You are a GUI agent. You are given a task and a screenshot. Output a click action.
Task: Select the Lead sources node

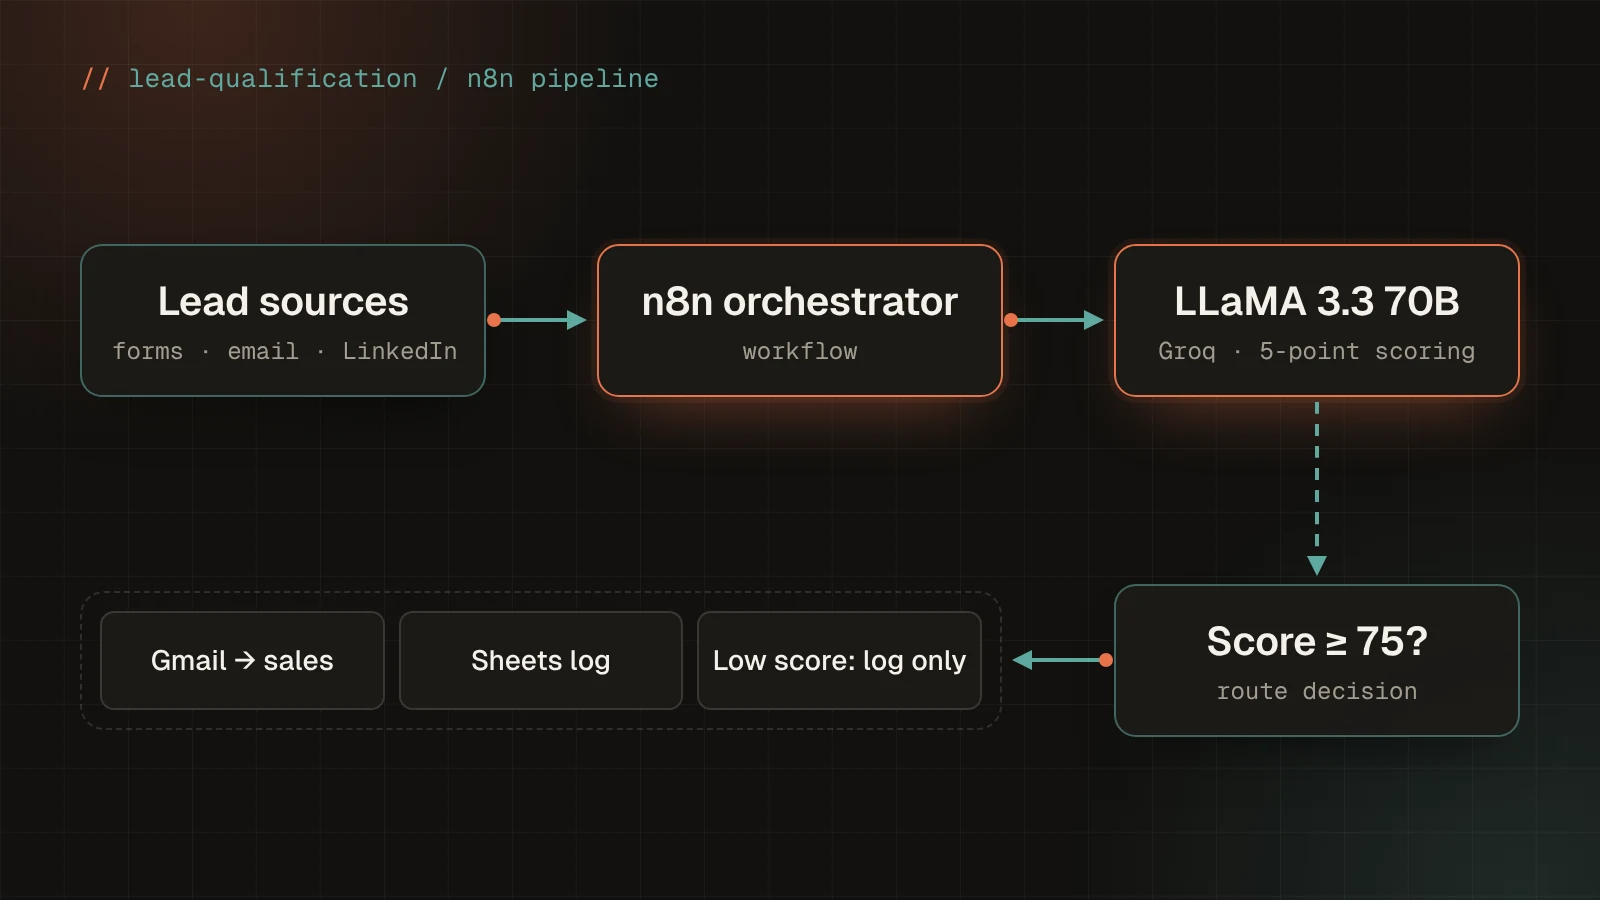pyautogui.click(x=283, y=320)
